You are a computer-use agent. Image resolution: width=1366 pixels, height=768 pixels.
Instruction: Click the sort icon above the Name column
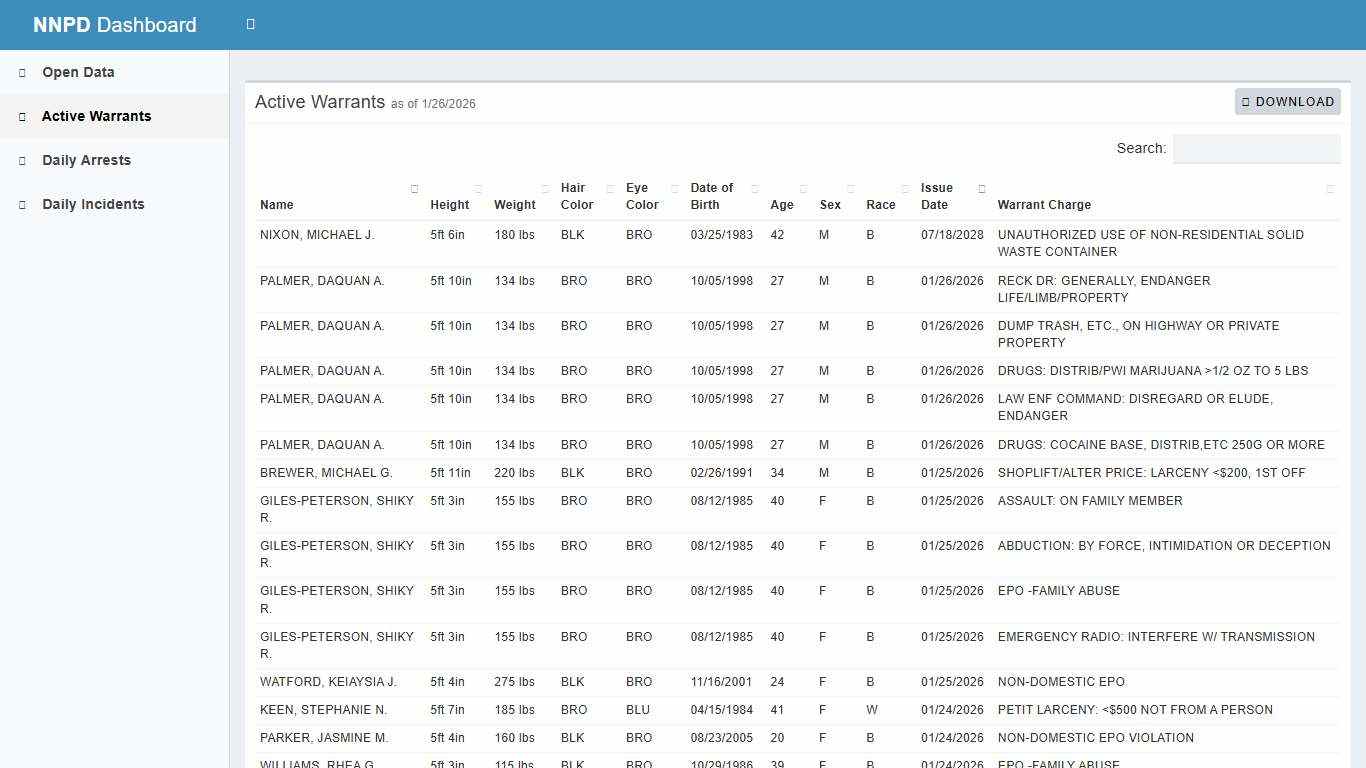(x=414, y=188)
